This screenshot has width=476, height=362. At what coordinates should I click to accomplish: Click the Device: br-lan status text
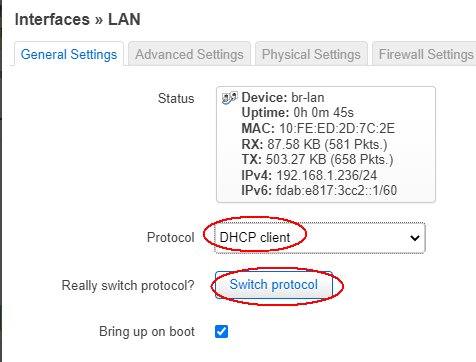pos(283,98)
